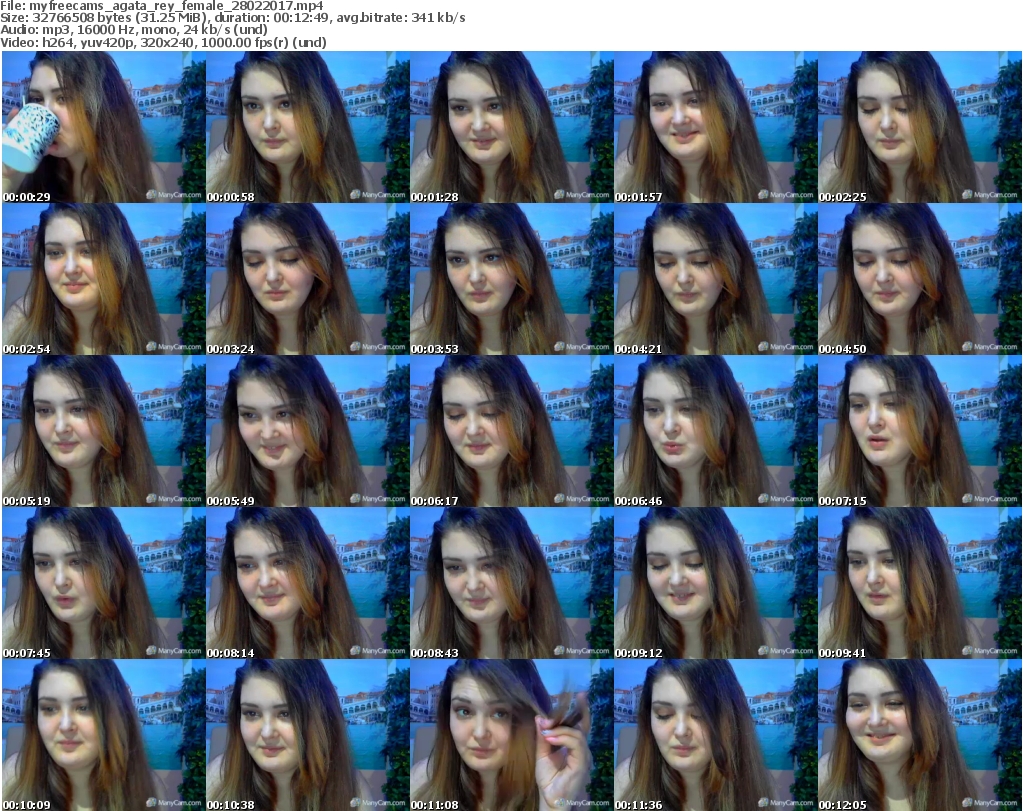Open the frame at 00:03:24
Viewport: 1024px width, 811px height.
pos(308,279)
